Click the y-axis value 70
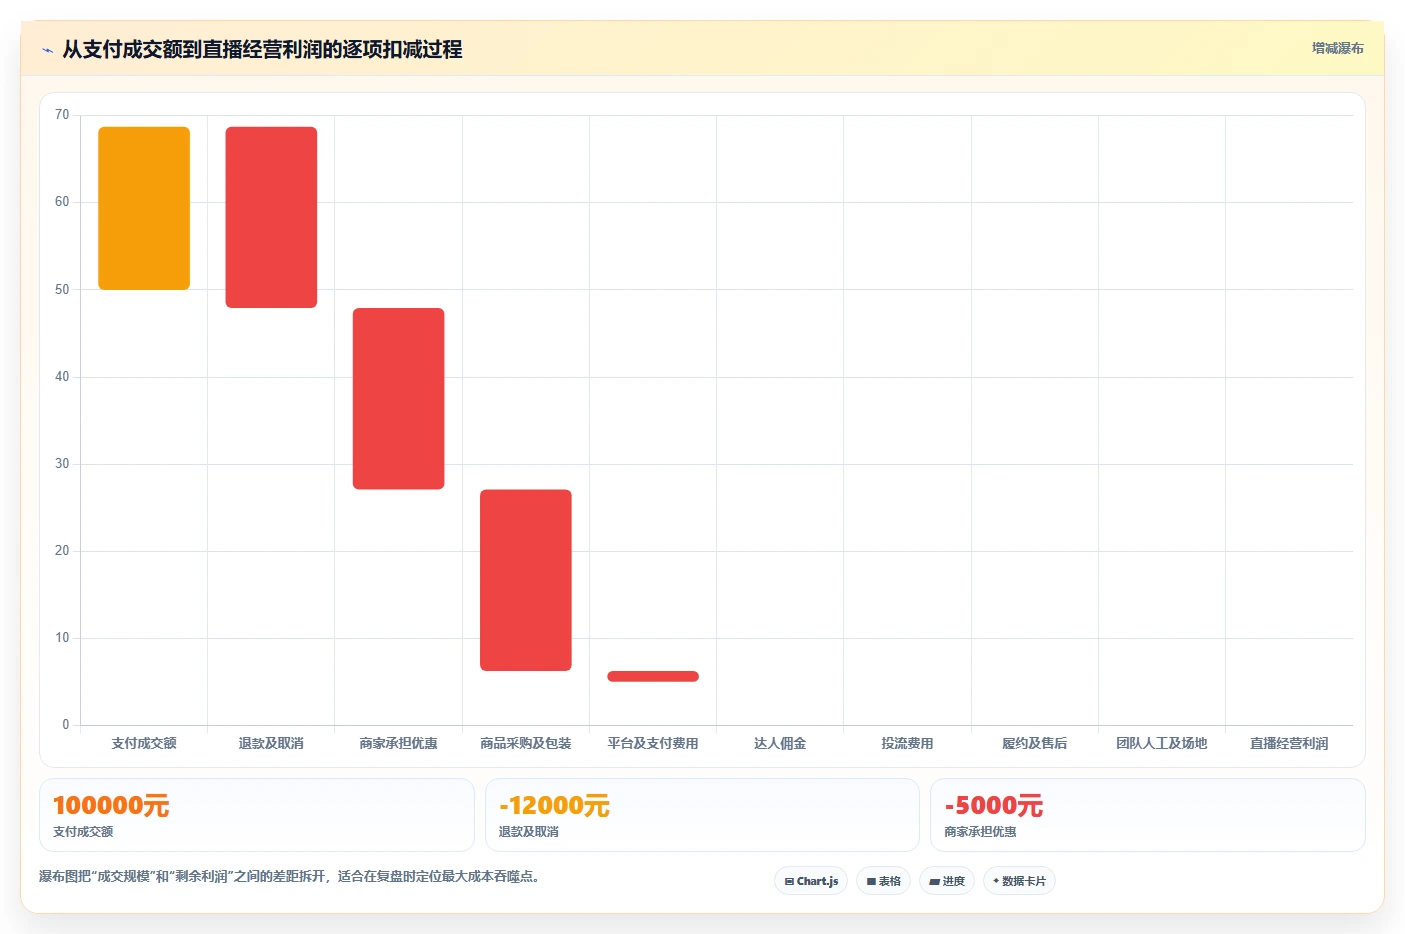1405x934 pixels. [x=62, y=115]
